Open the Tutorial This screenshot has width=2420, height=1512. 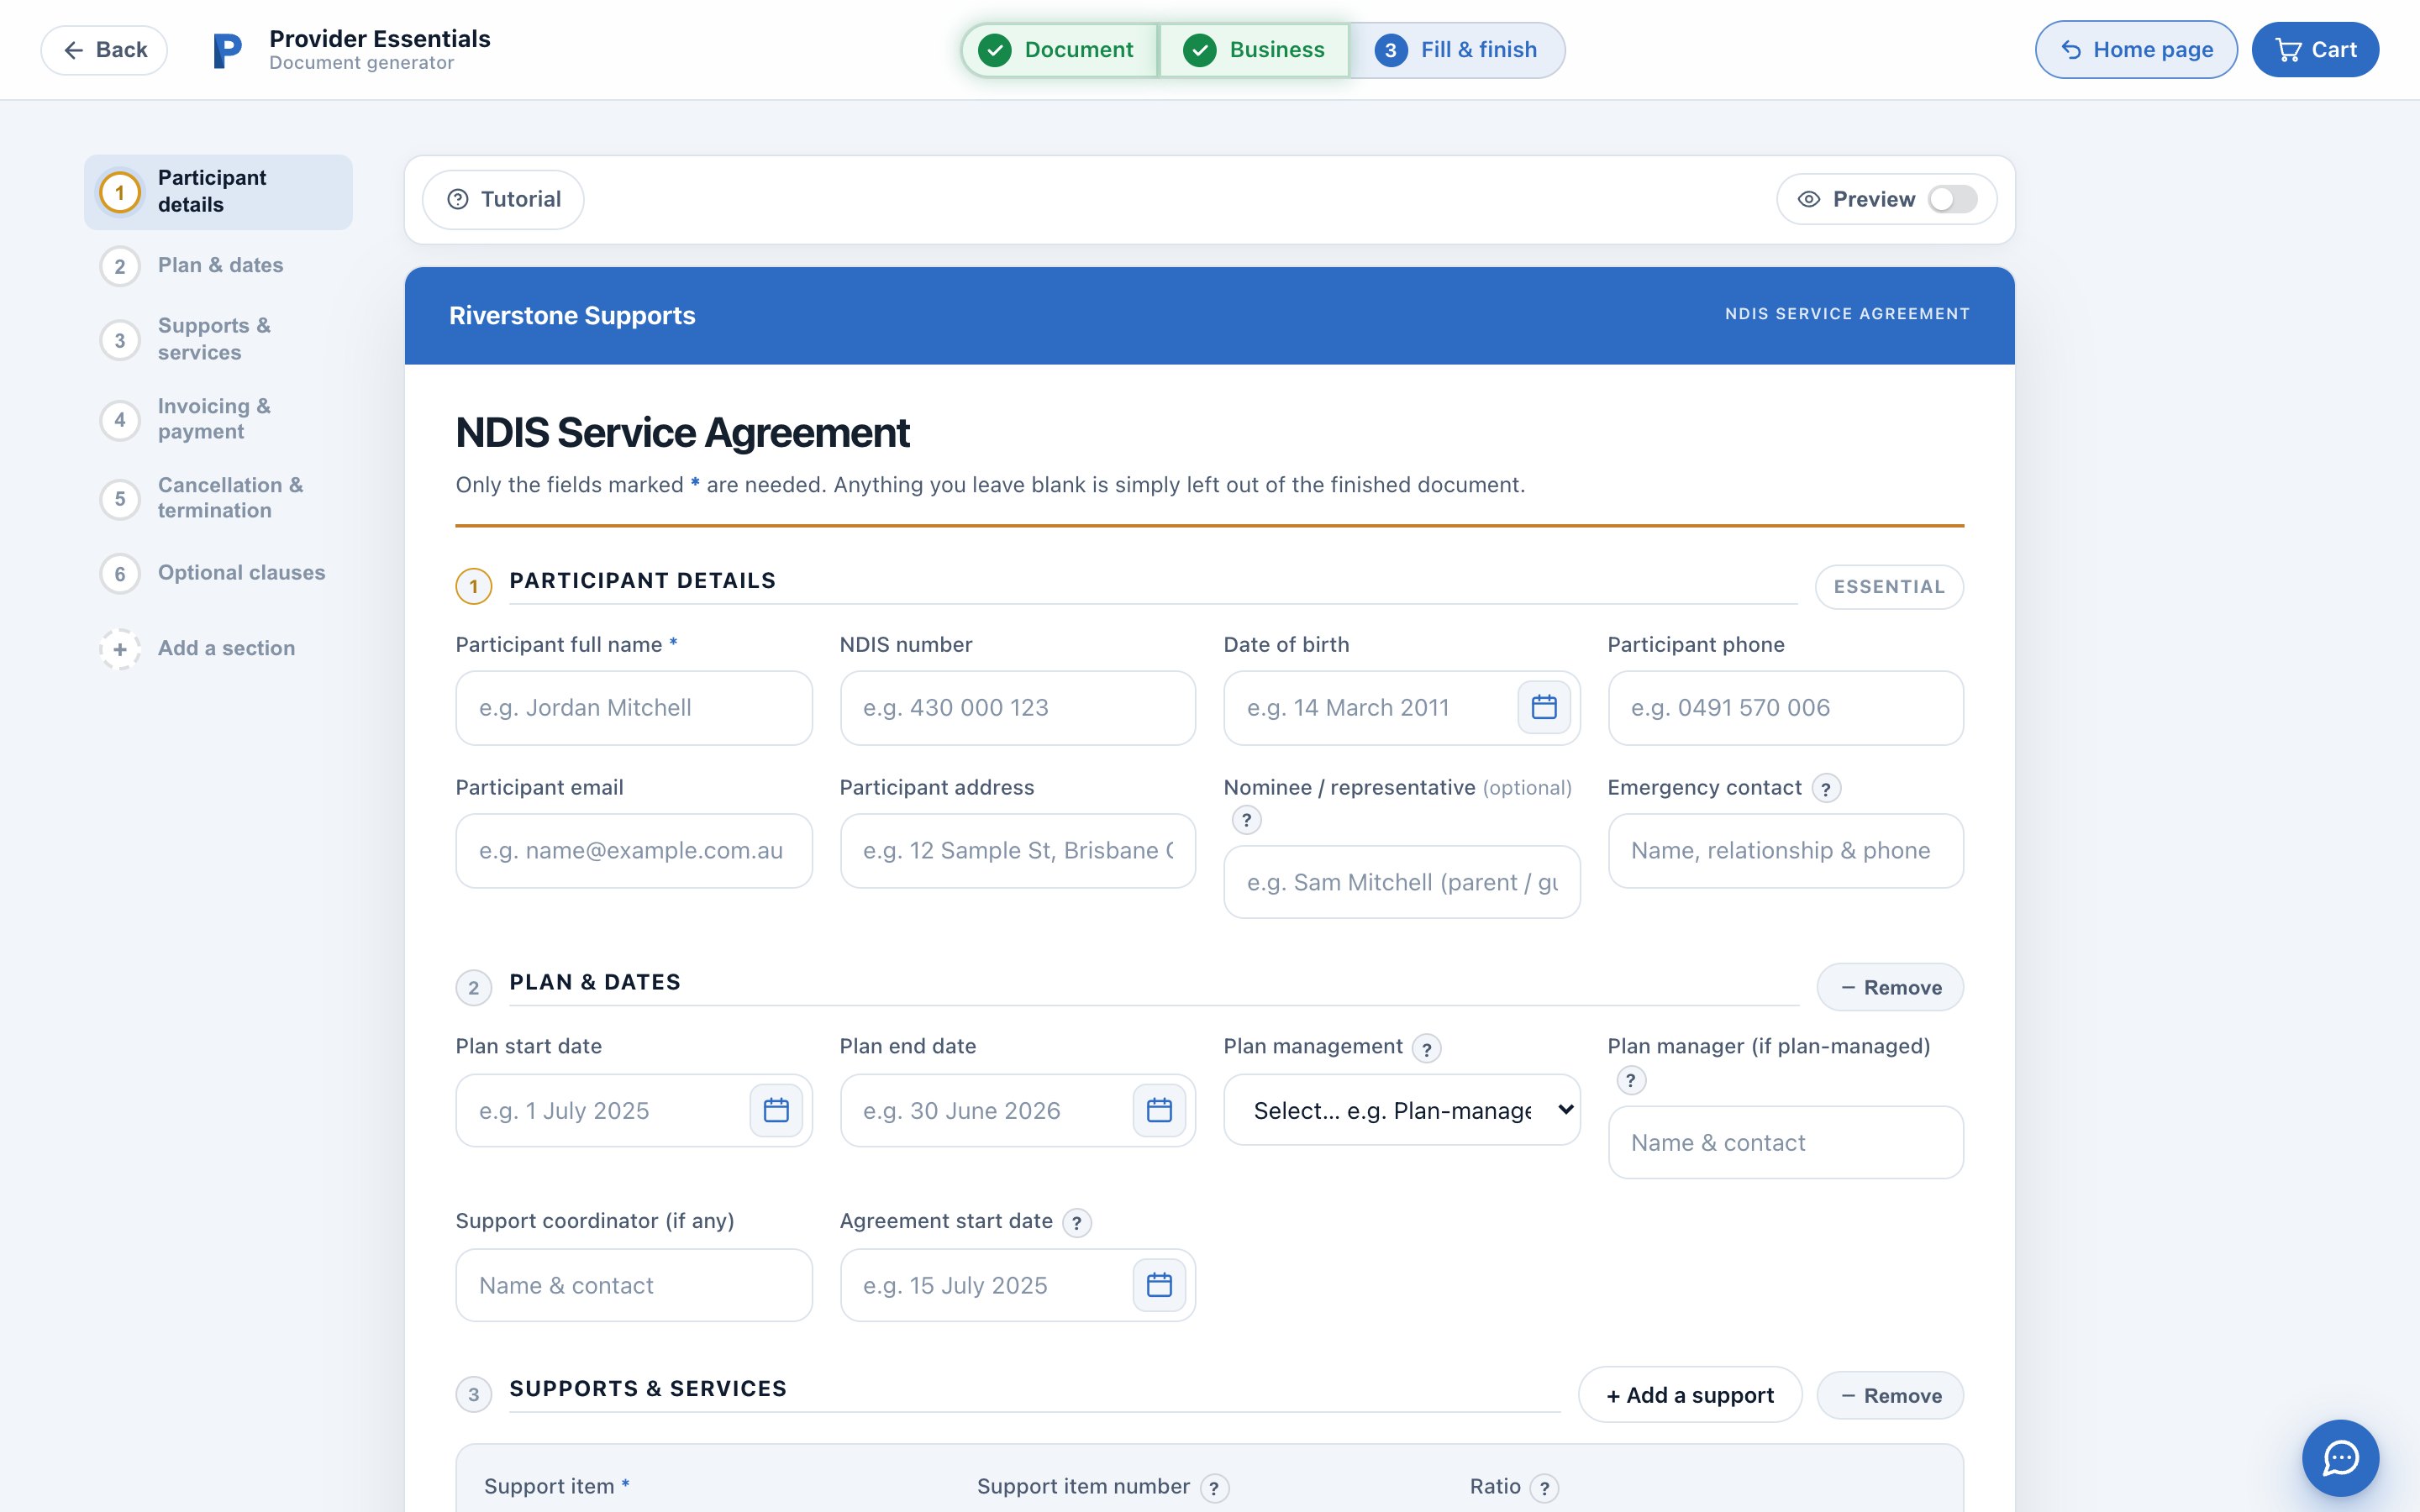coord(503,199)
